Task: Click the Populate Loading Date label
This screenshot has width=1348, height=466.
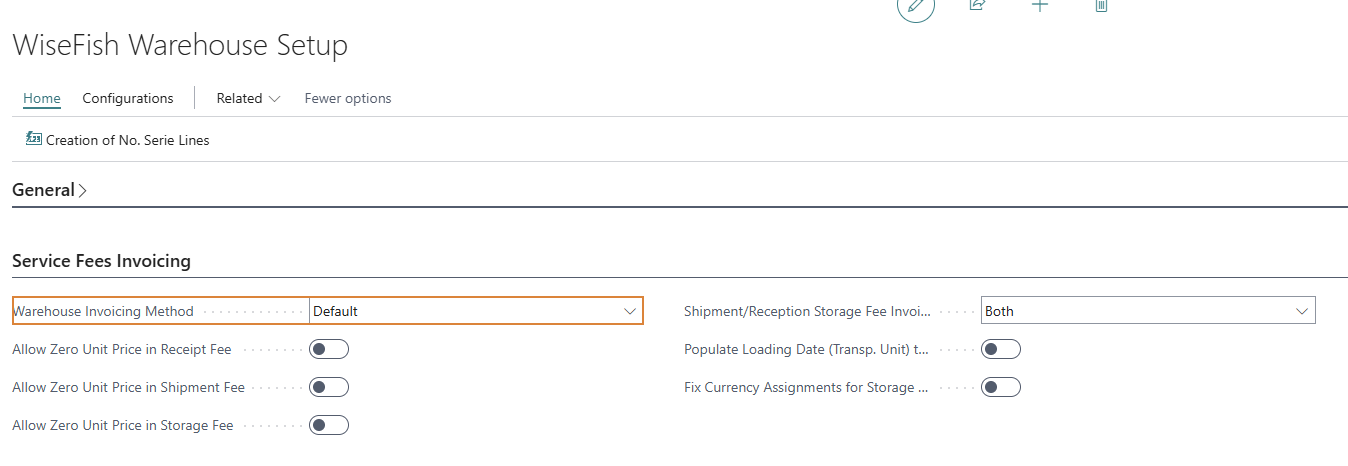Action: coord(807,349)
